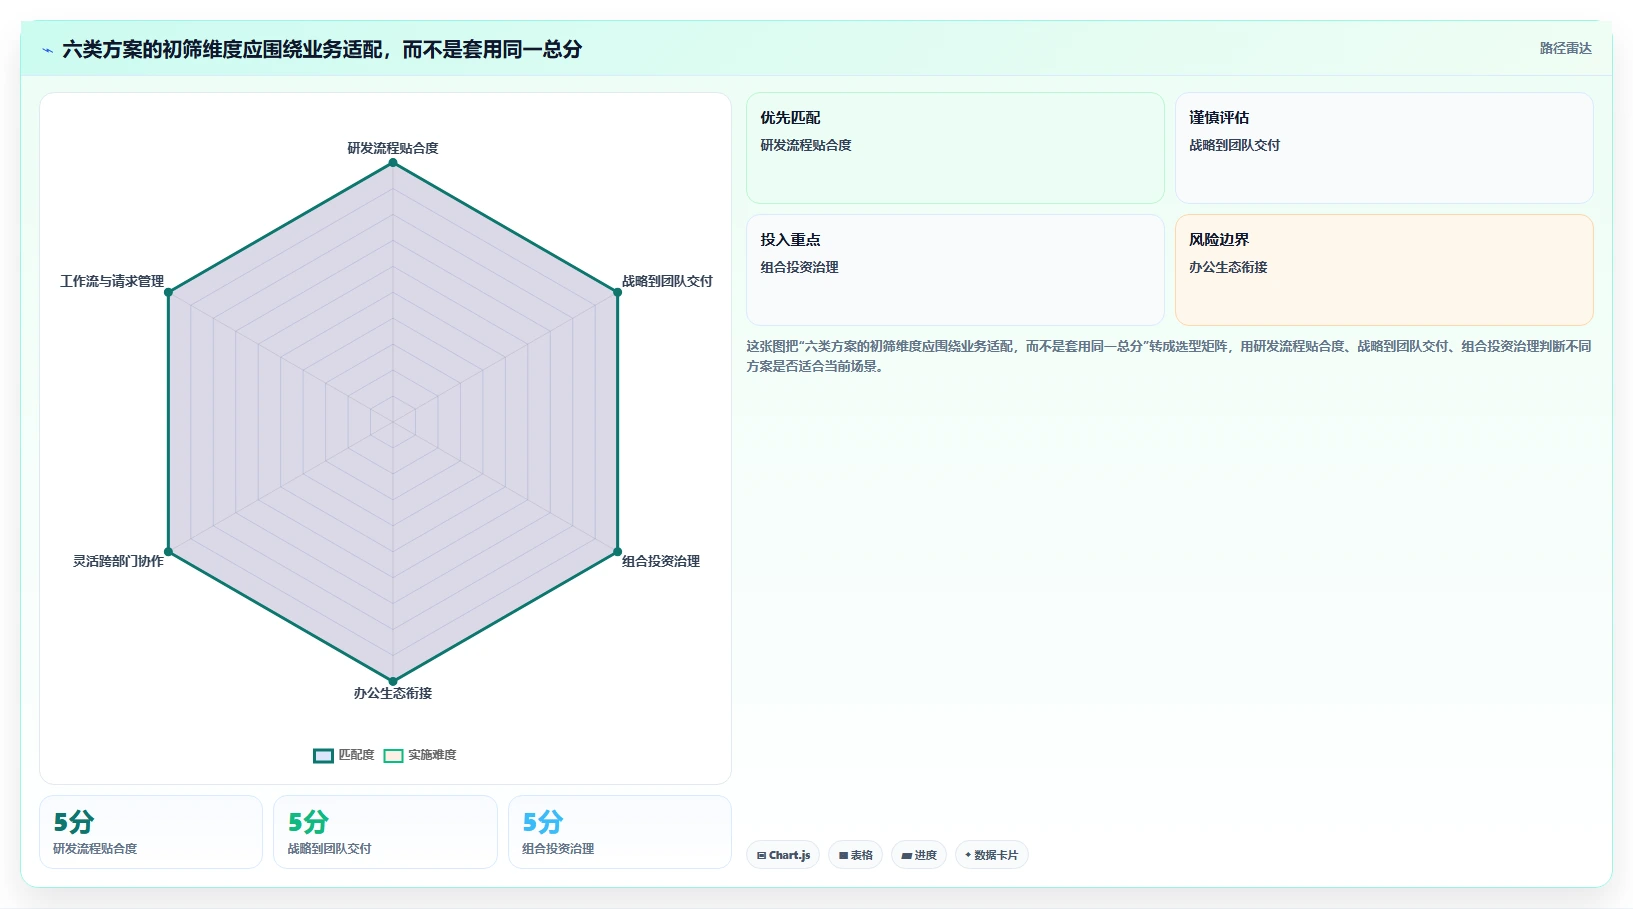Click the 办公生态衔接 label below the radar
This screenshot has height=909, width=1633.
pyautogui.click(x=393, y=693)
